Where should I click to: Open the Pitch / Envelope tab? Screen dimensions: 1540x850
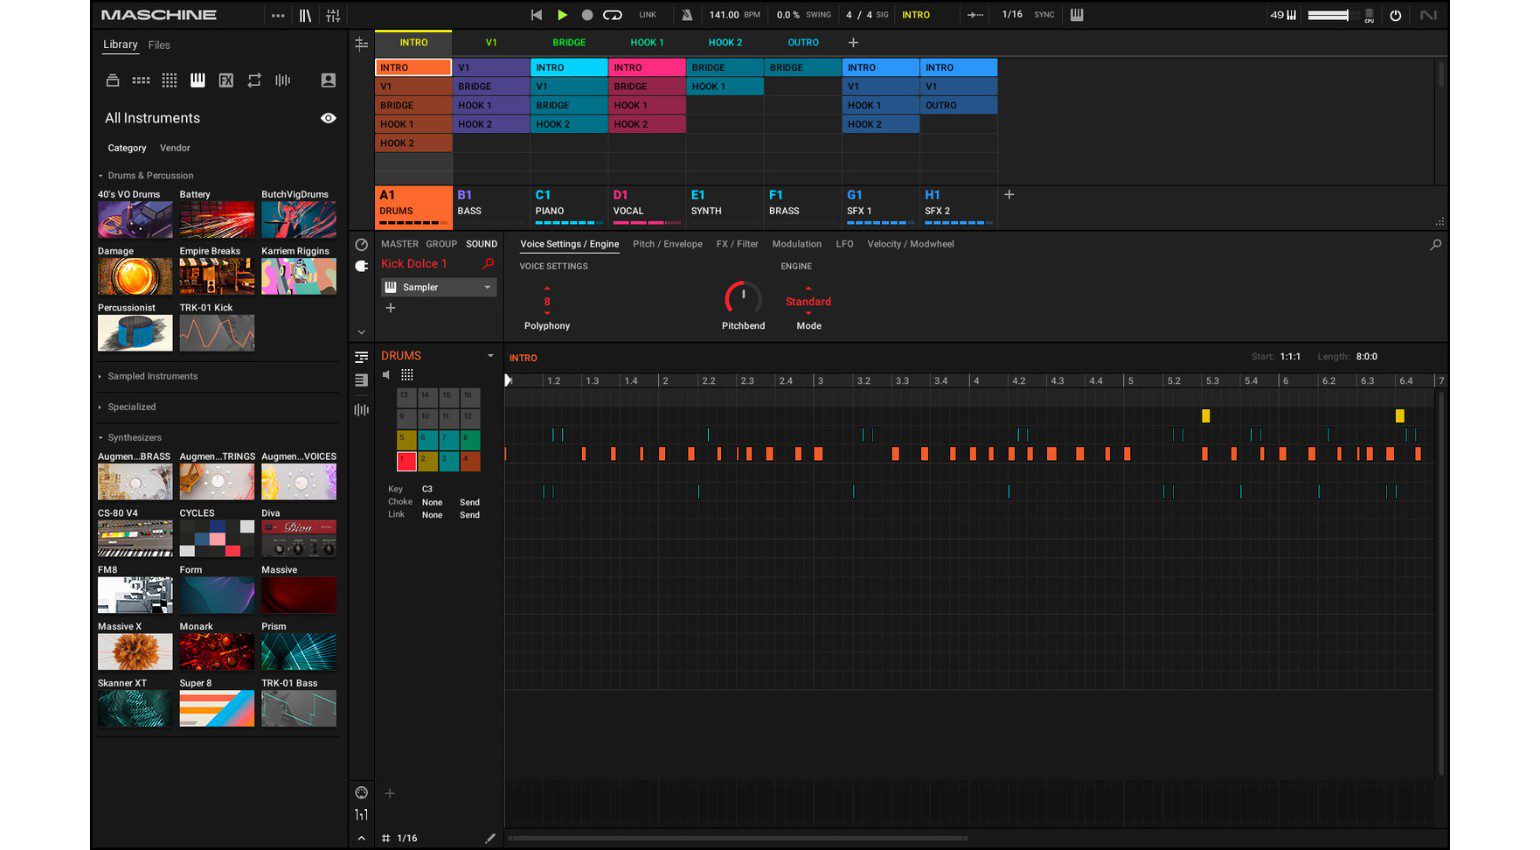pos(667,243)
